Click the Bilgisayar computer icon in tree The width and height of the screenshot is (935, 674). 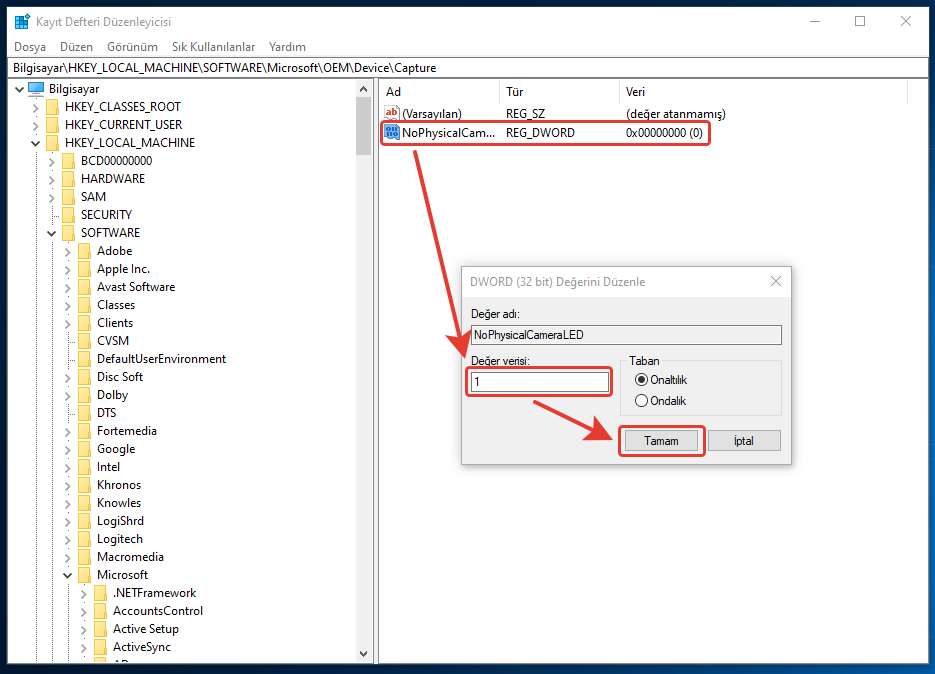click(36, 89)
